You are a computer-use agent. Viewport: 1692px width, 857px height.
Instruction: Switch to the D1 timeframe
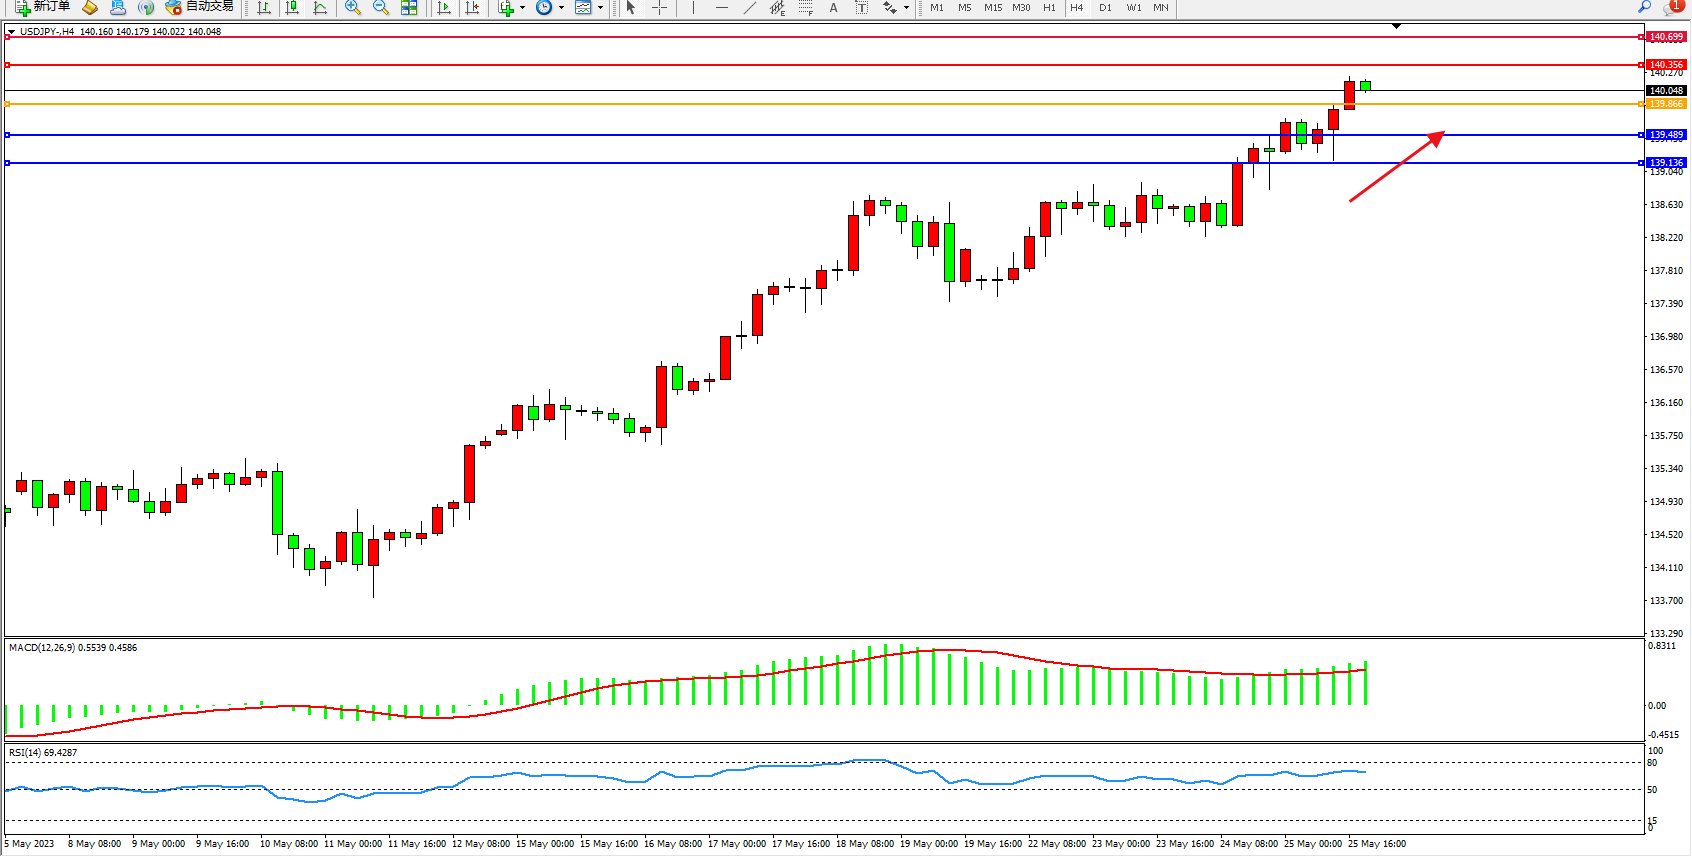pos(1105,8)
